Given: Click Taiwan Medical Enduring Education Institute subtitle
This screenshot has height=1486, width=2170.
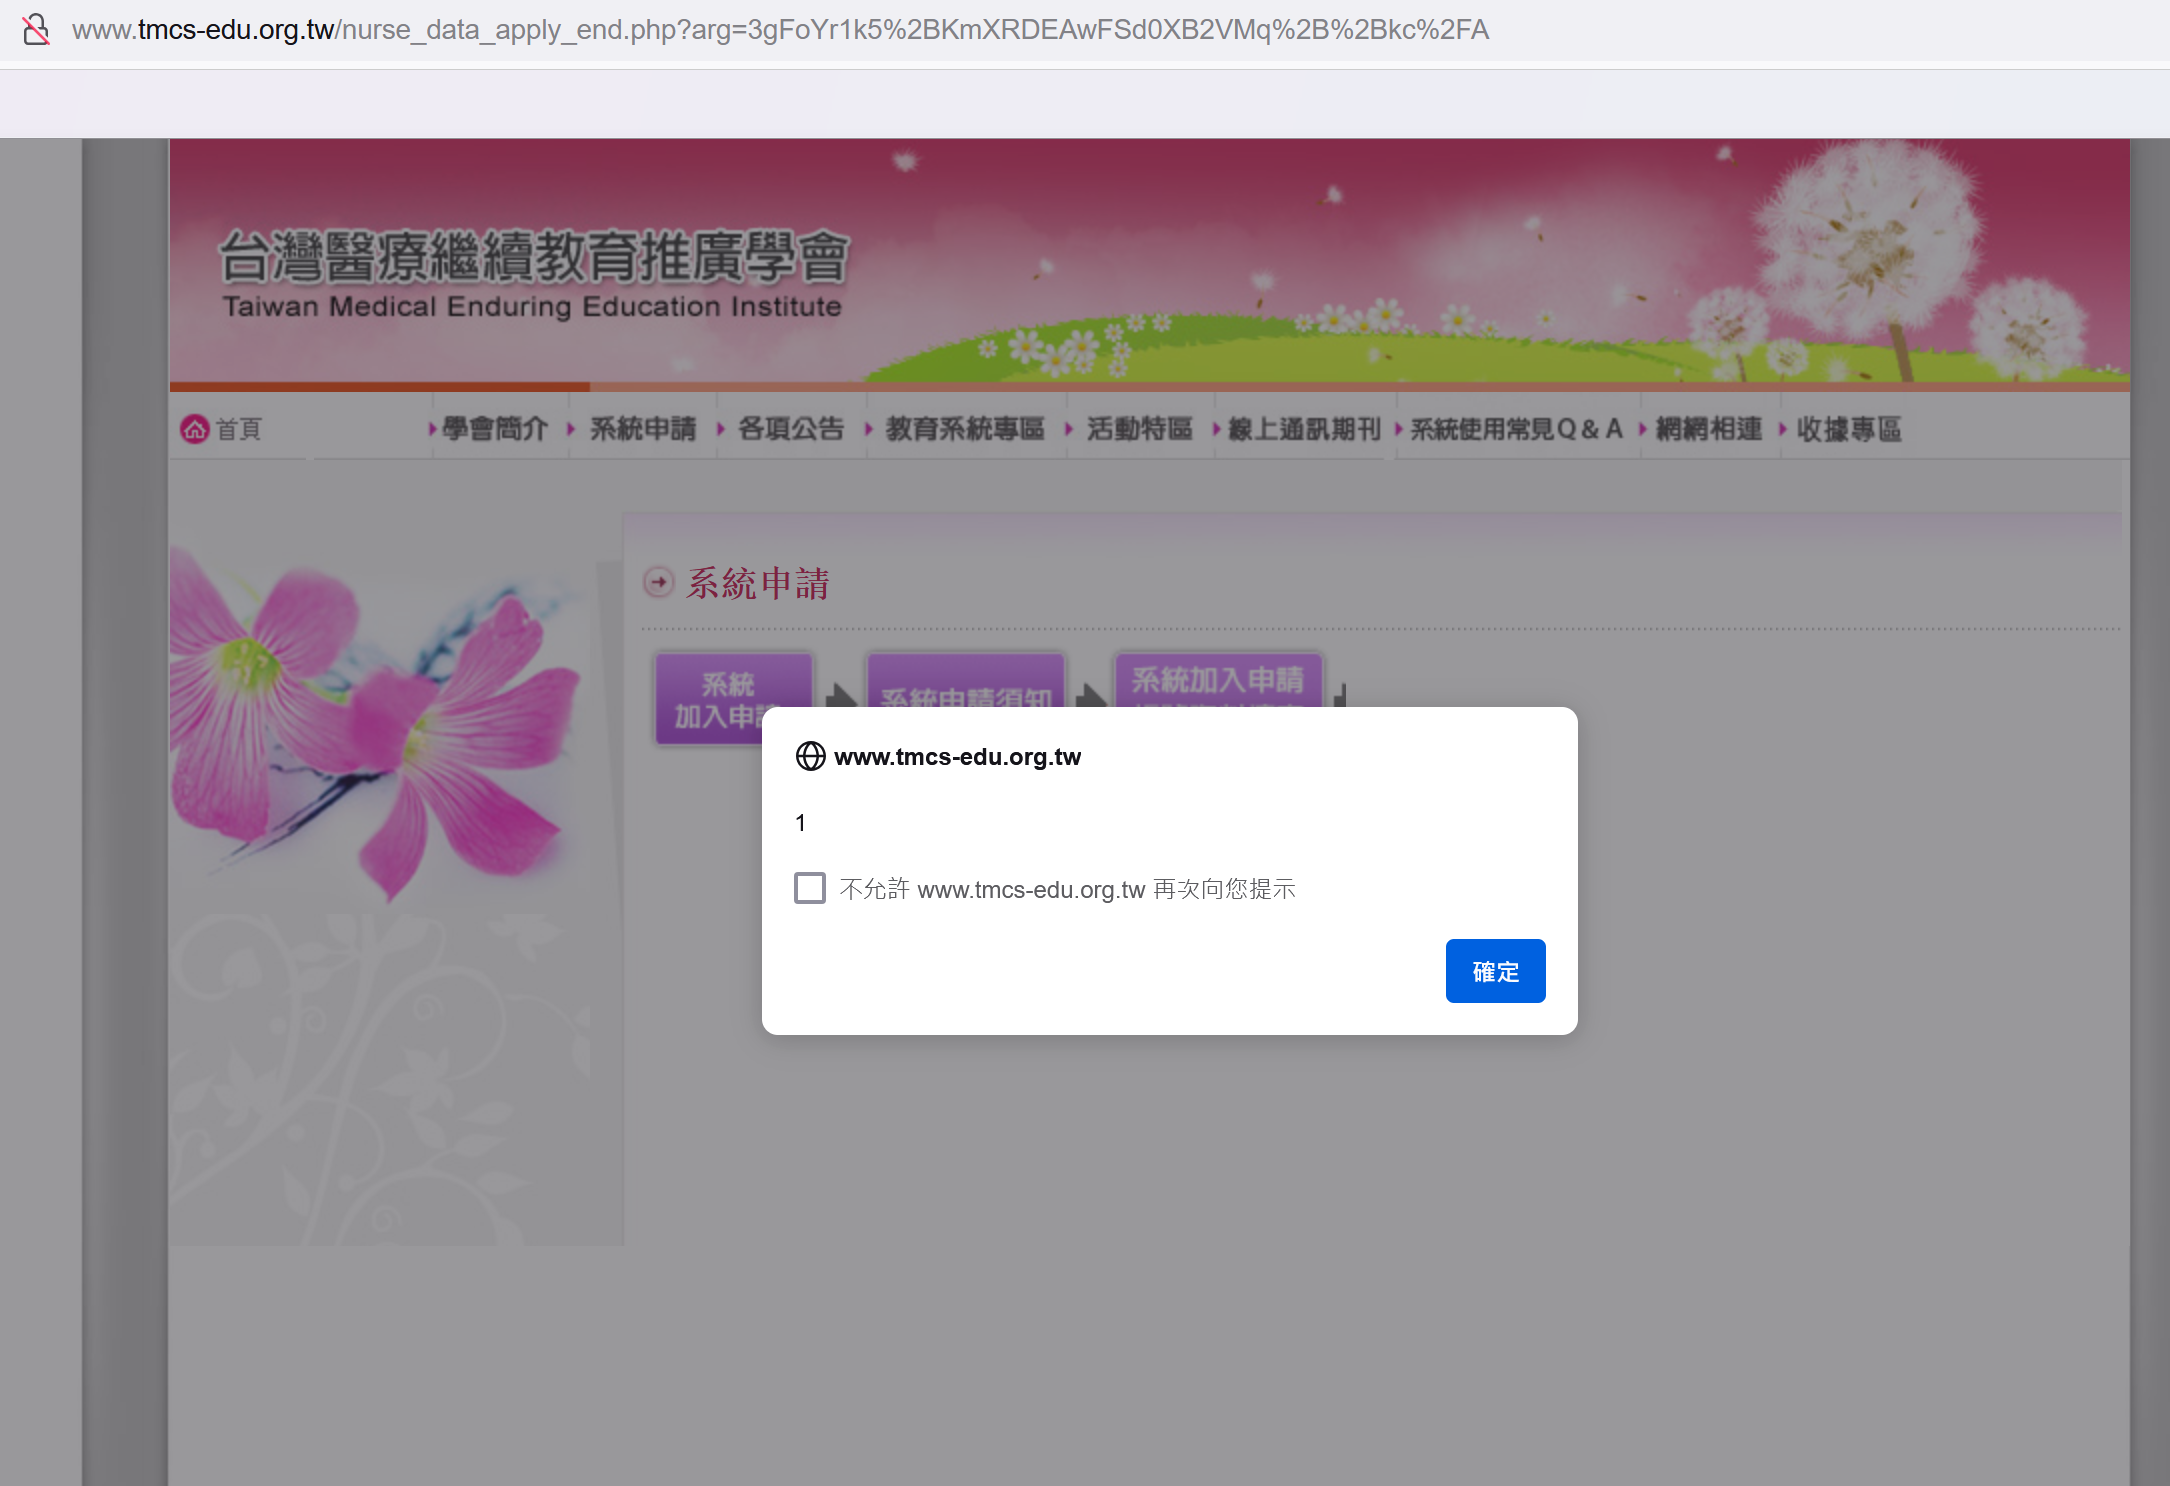Looking at the screenshot, I should [532, 306].
